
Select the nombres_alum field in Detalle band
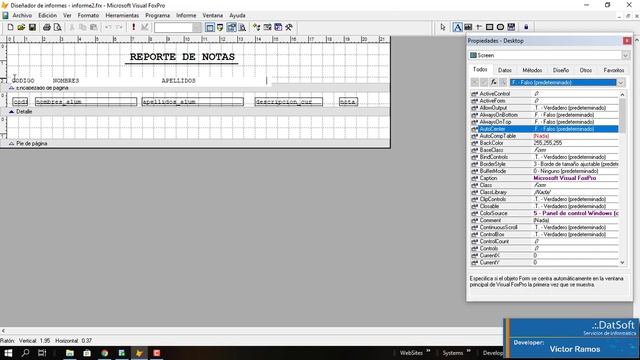(86, 102)
